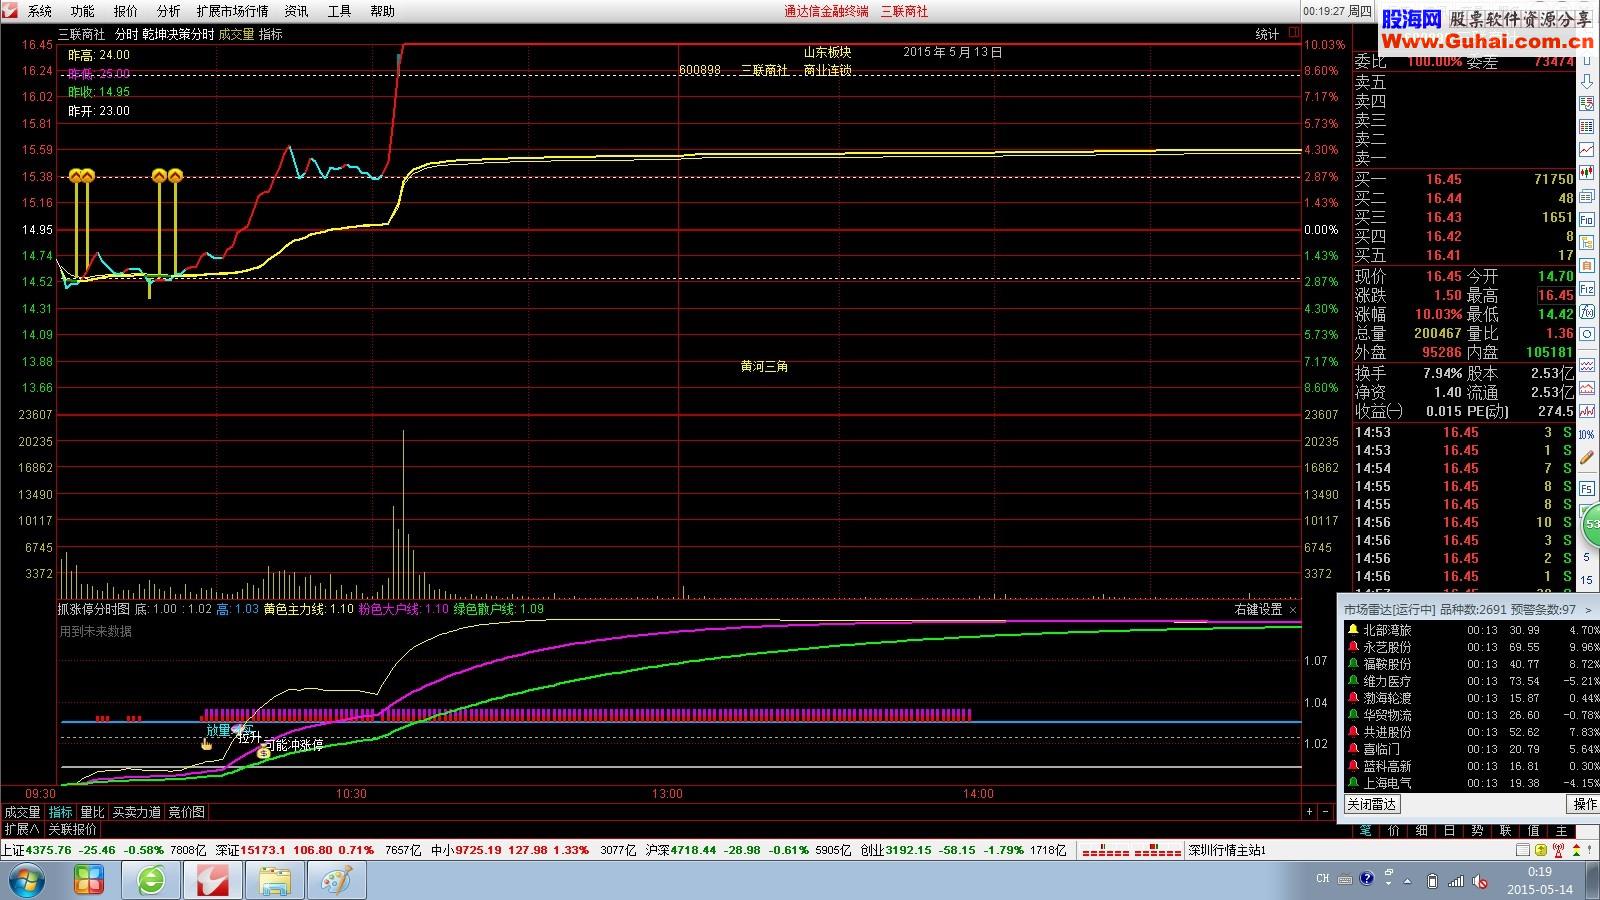Click the 笔 tab under quote panel
1600x900 pixels.
[1365, 831]
